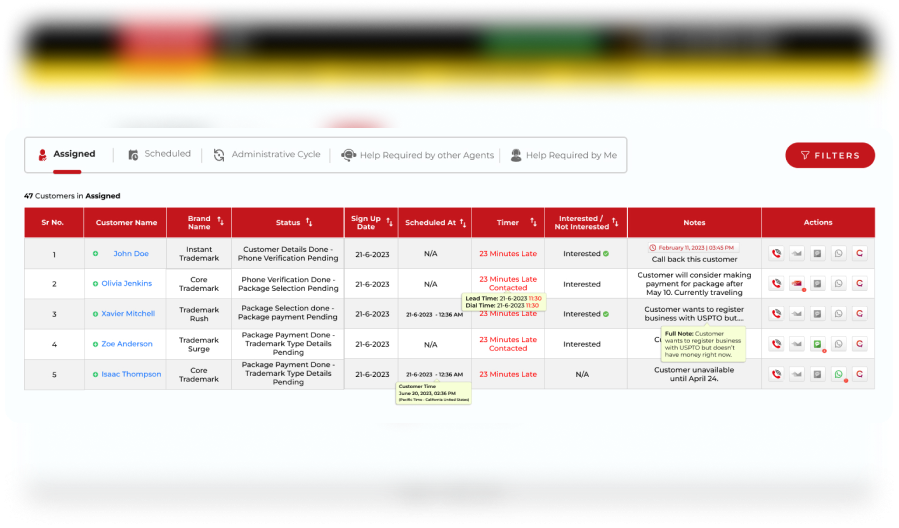899x528 pixels.
Task: Open WhatsApp chat for Isaac Thompson
Action: point(839,374)
